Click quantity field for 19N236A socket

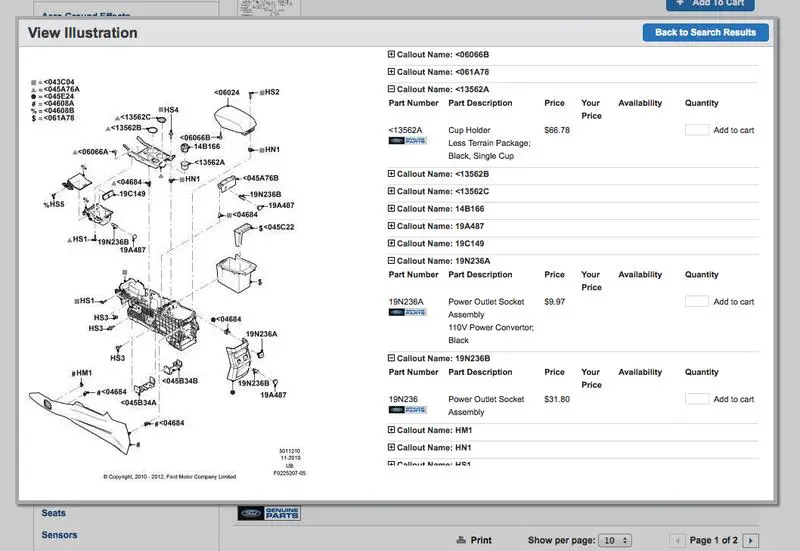(696, 302)
